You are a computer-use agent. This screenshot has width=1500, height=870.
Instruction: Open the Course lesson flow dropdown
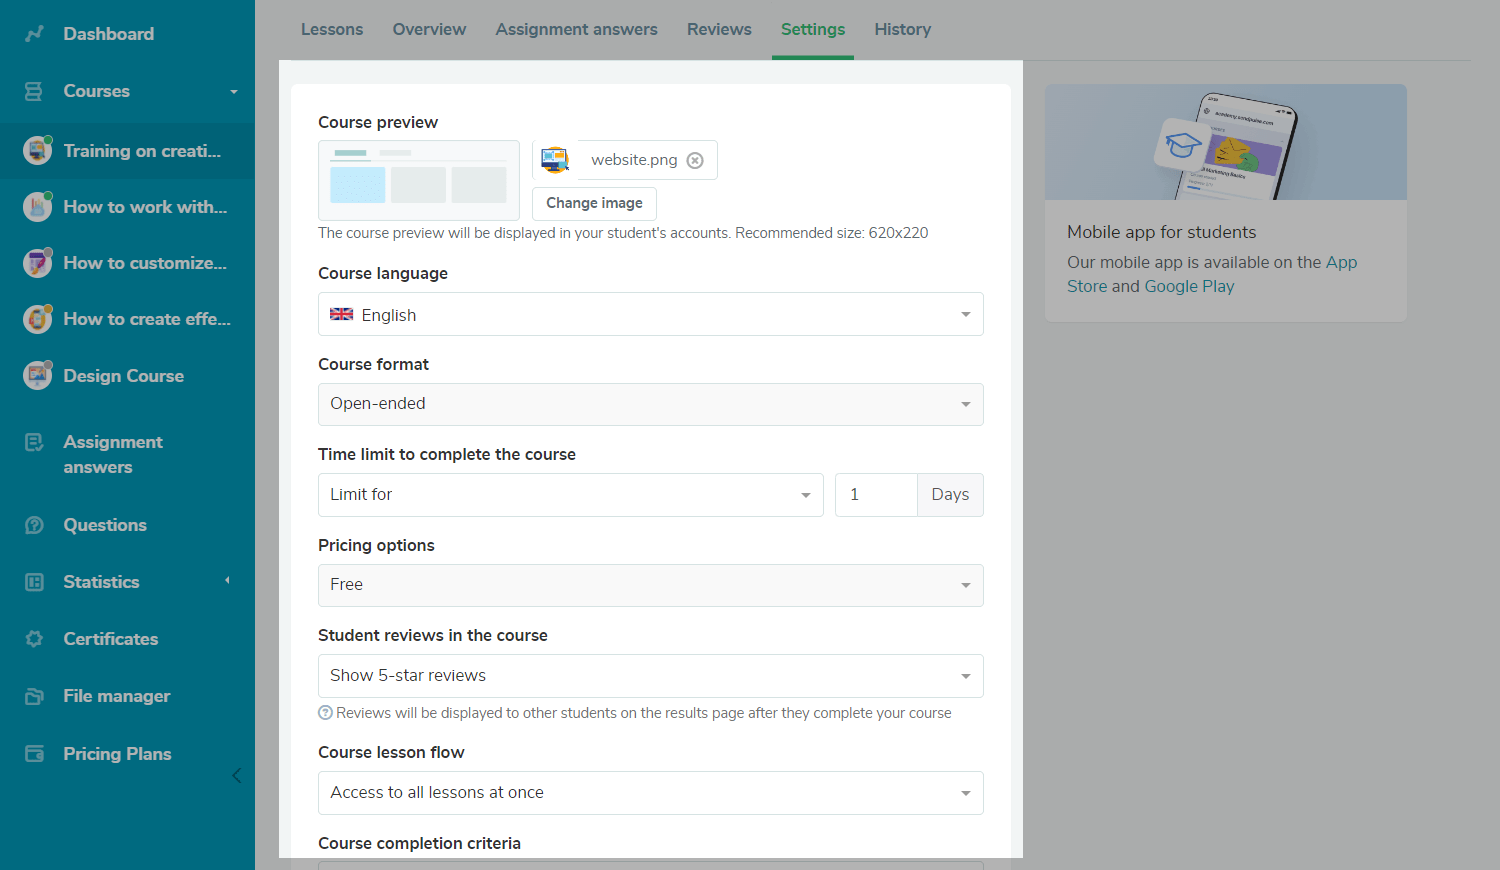651,793
